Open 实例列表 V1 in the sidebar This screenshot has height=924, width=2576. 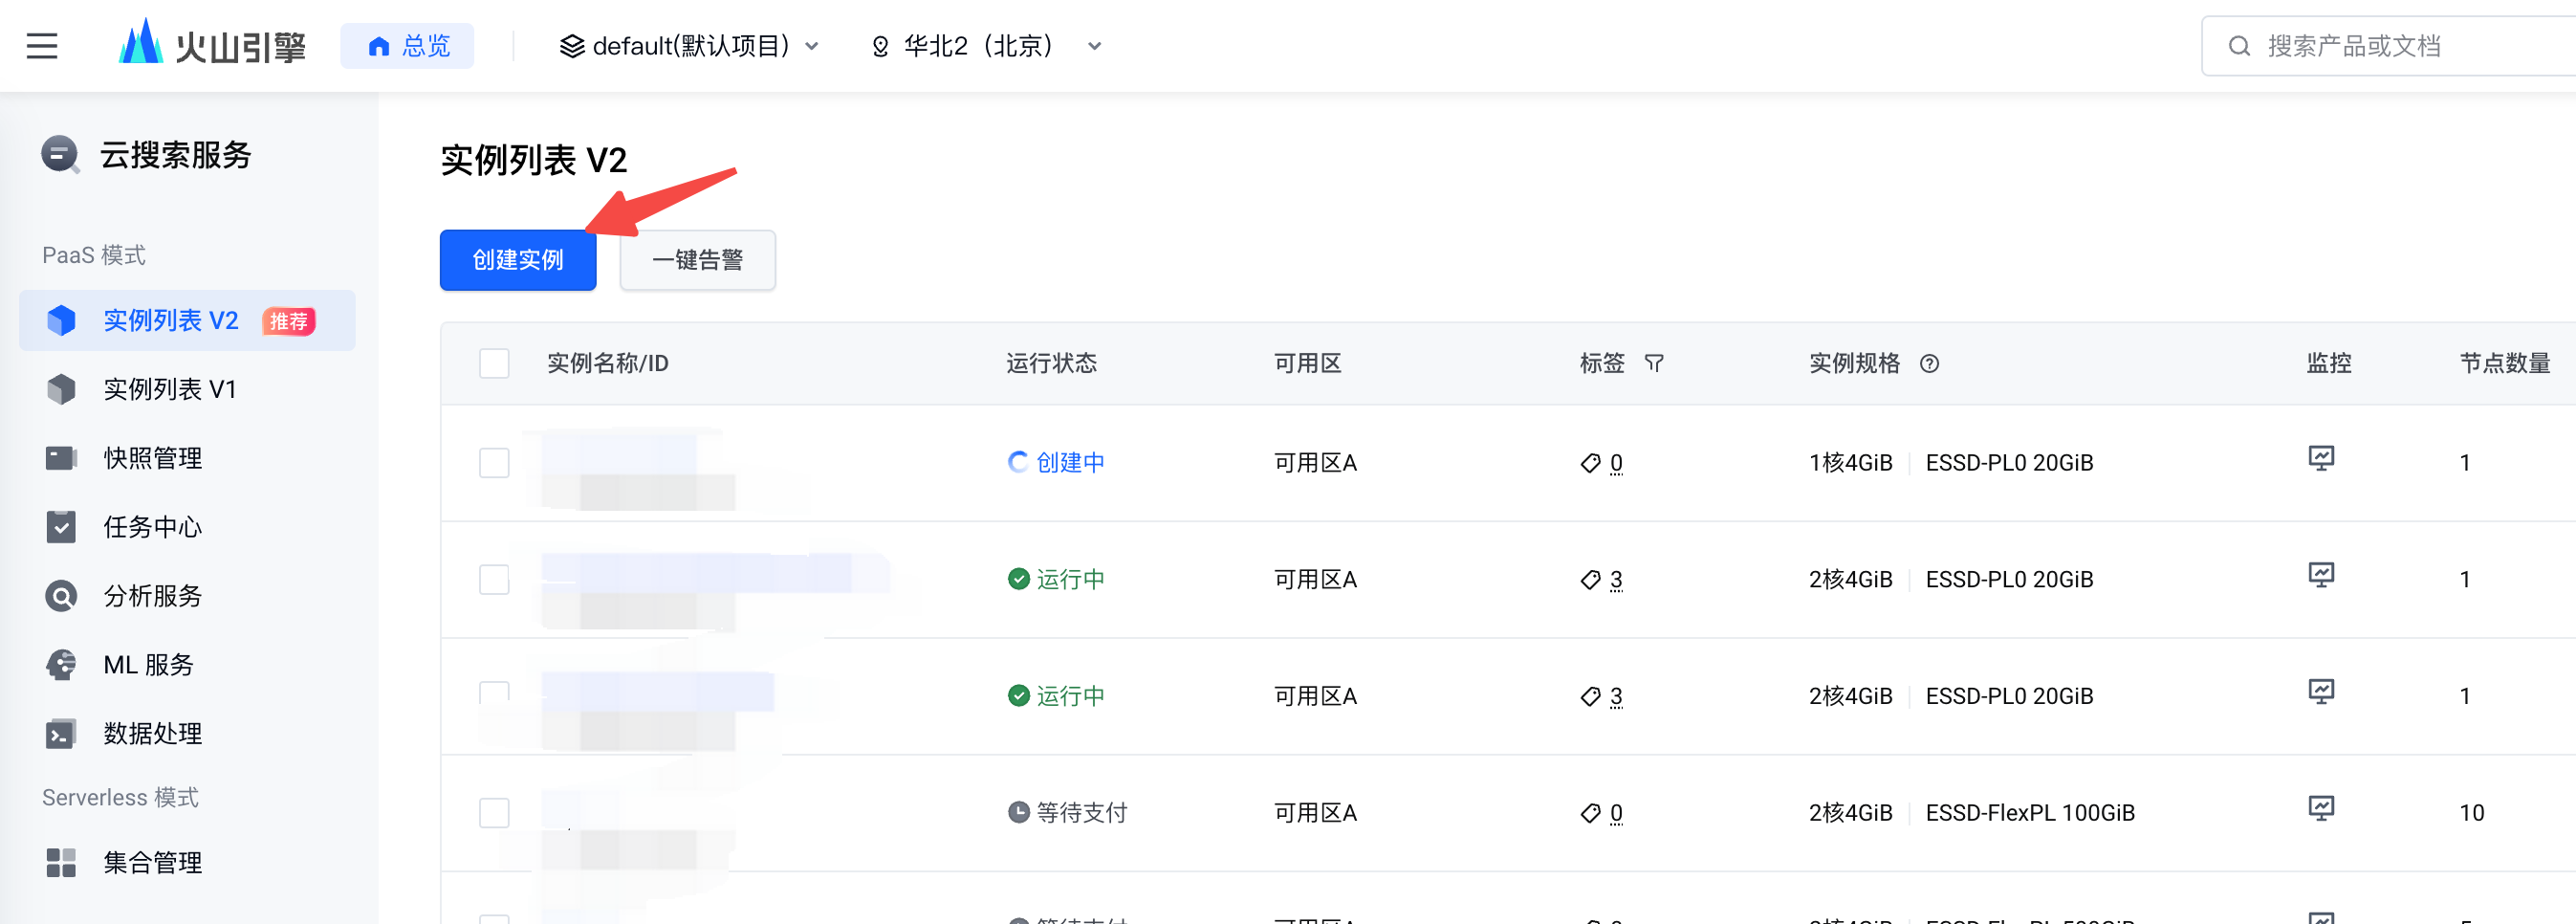(x=187, y=389)
